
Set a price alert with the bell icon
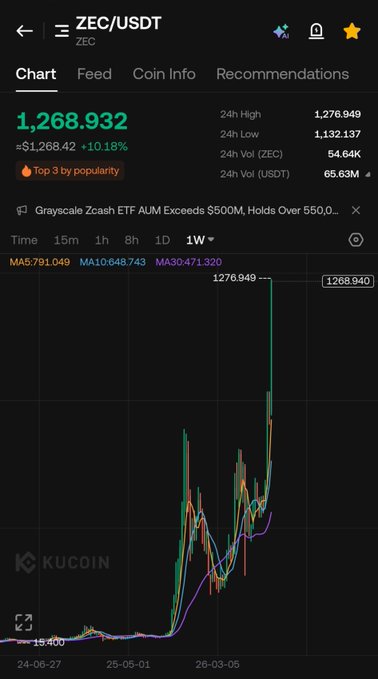pos(317,31)
